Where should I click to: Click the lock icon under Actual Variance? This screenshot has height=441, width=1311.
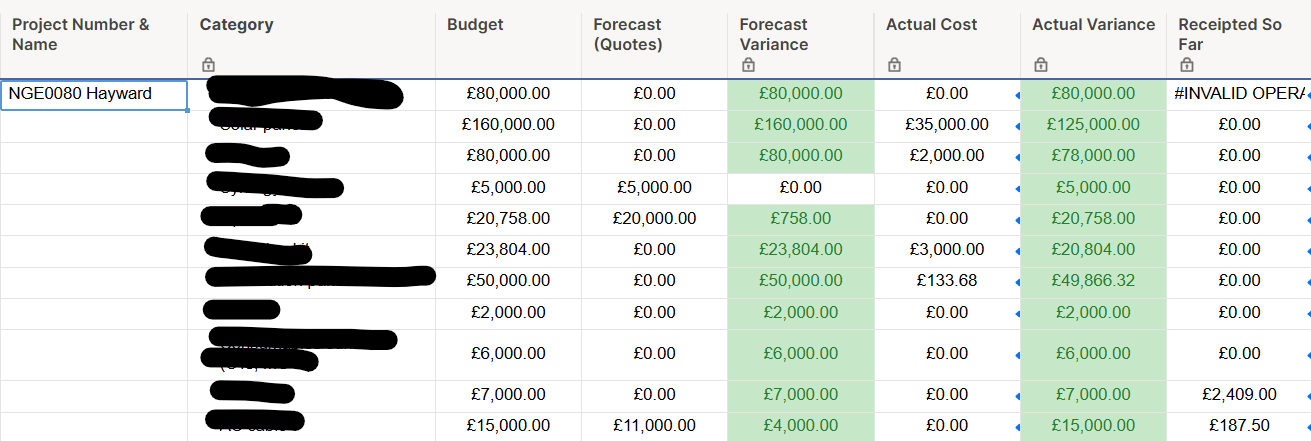pyautogui.click(x=1040, y=65)
